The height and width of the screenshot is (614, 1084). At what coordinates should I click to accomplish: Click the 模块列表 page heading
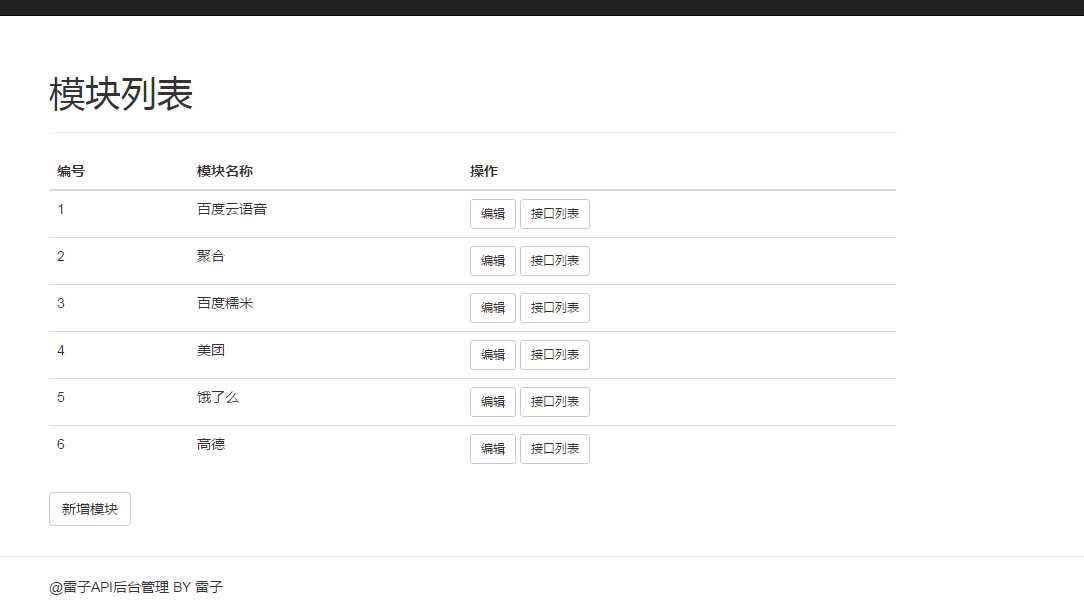pos(121,94)
